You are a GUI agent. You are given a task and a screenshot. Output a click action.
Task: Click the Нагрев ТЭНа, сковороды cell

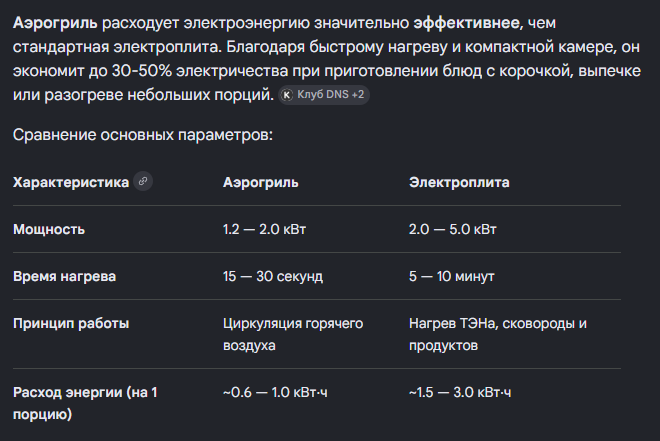coord(498,335)
